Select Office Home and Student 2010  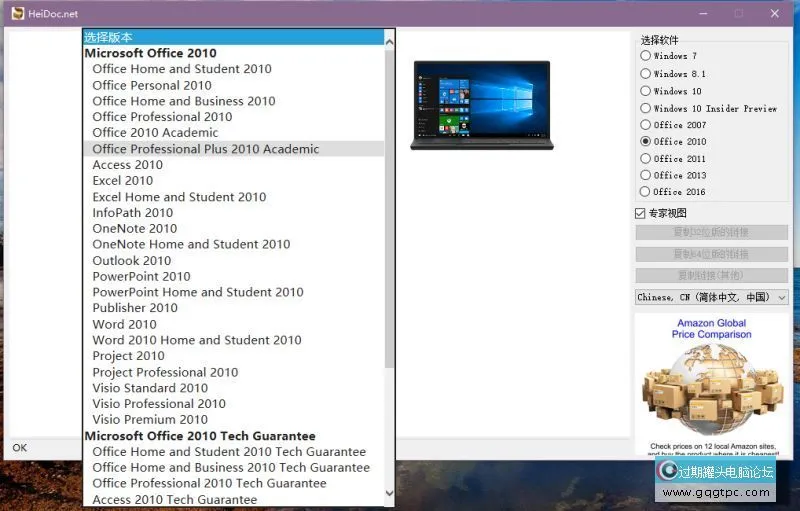click(x=182, y=69)
